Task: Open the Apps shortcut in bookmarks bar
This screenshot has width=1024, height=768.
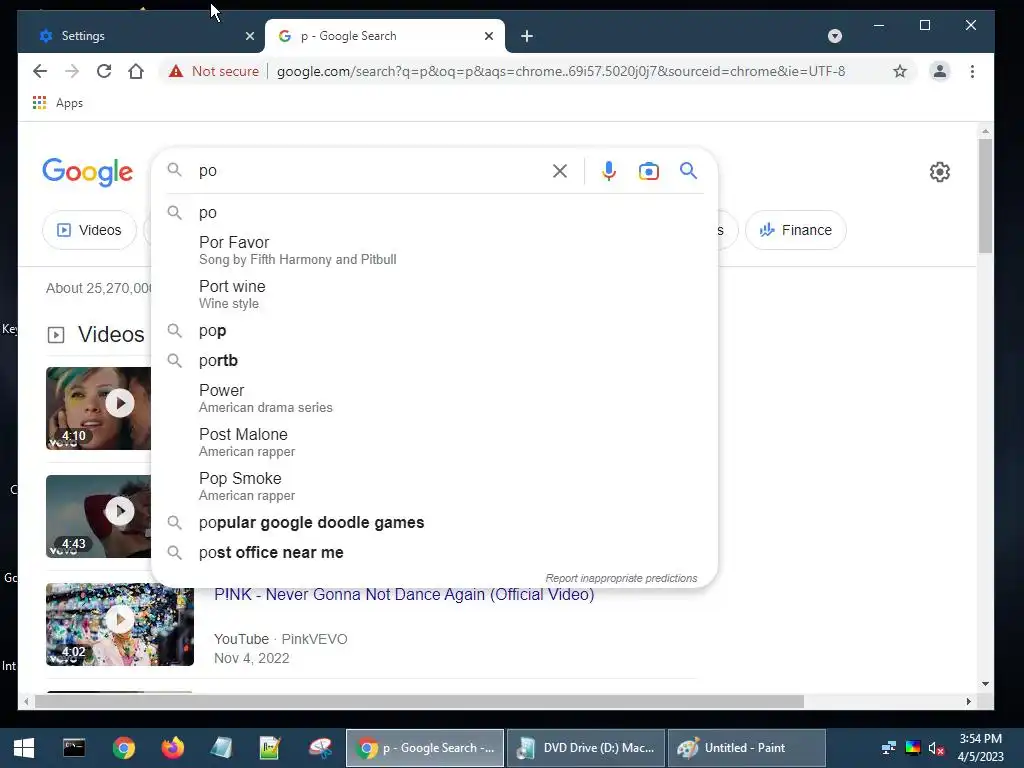Action: pyautogui.click(x=58, y=103)
